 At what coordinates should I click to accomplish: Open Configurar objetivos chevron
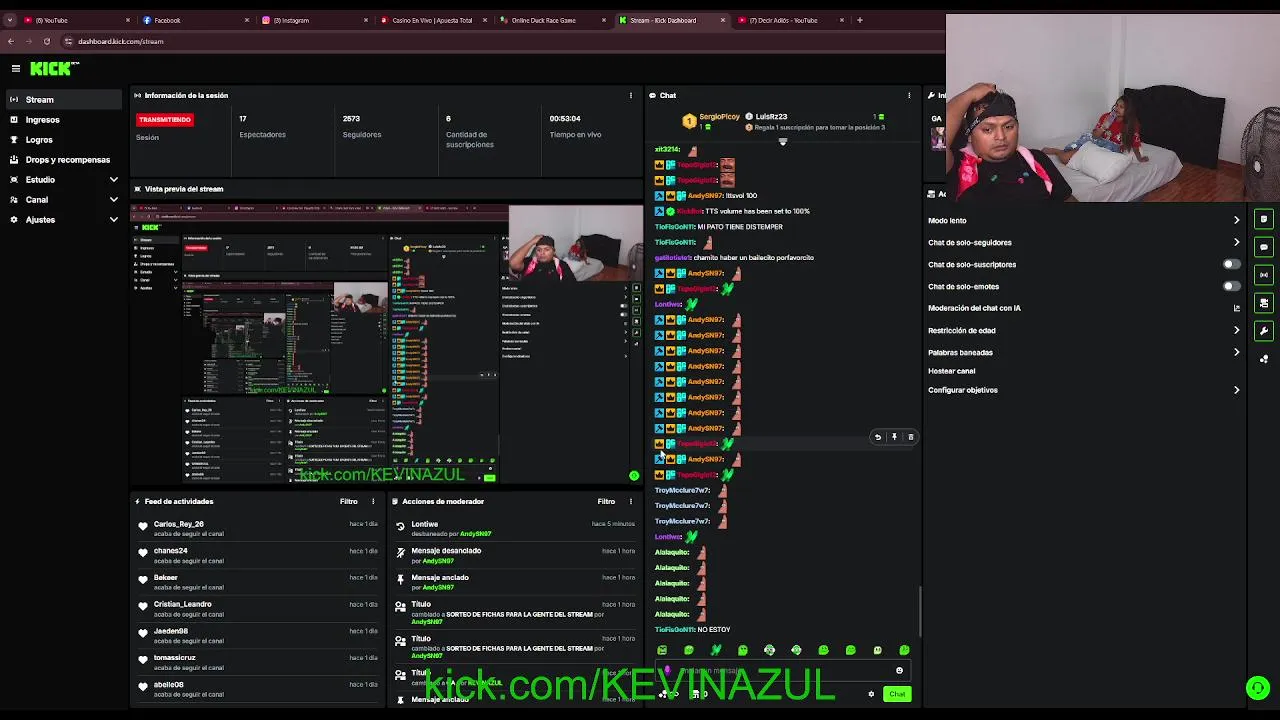[1236, 390]
